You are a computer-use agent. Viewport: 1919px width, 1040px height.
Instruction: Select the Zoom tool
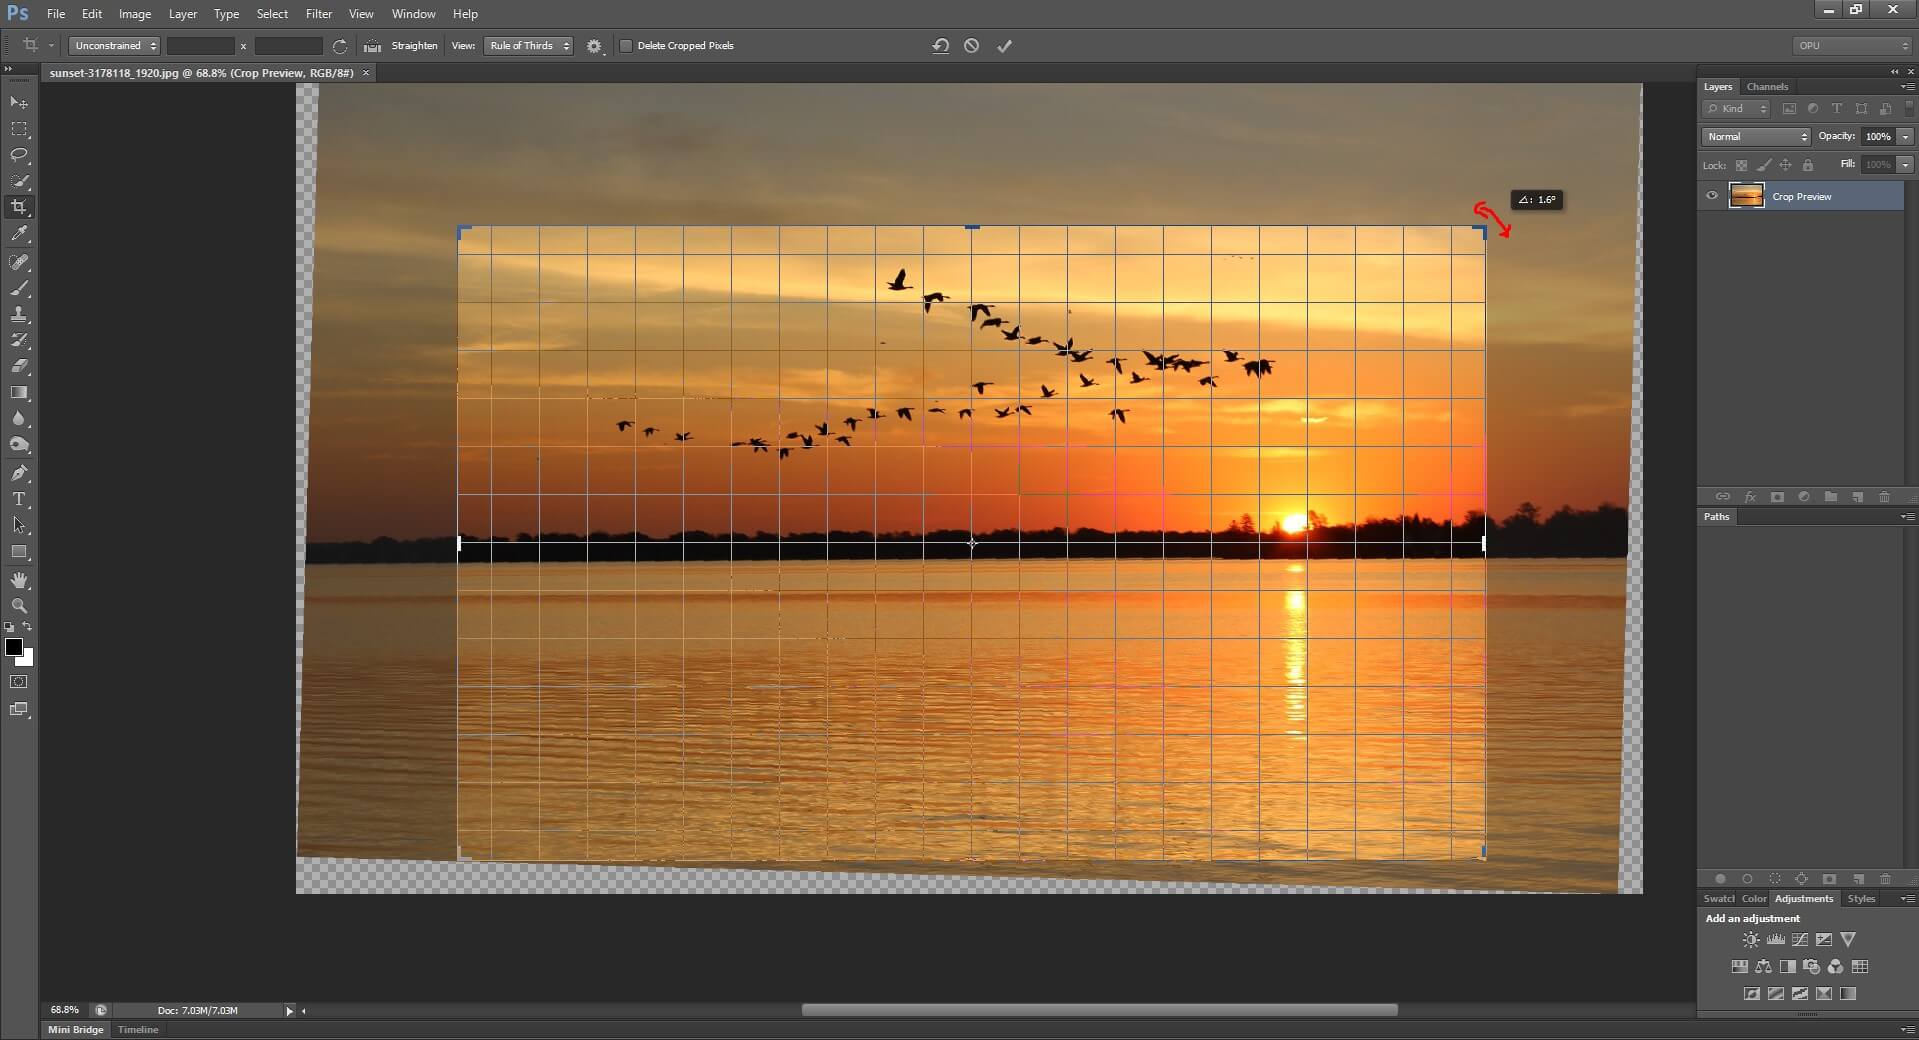19,606
